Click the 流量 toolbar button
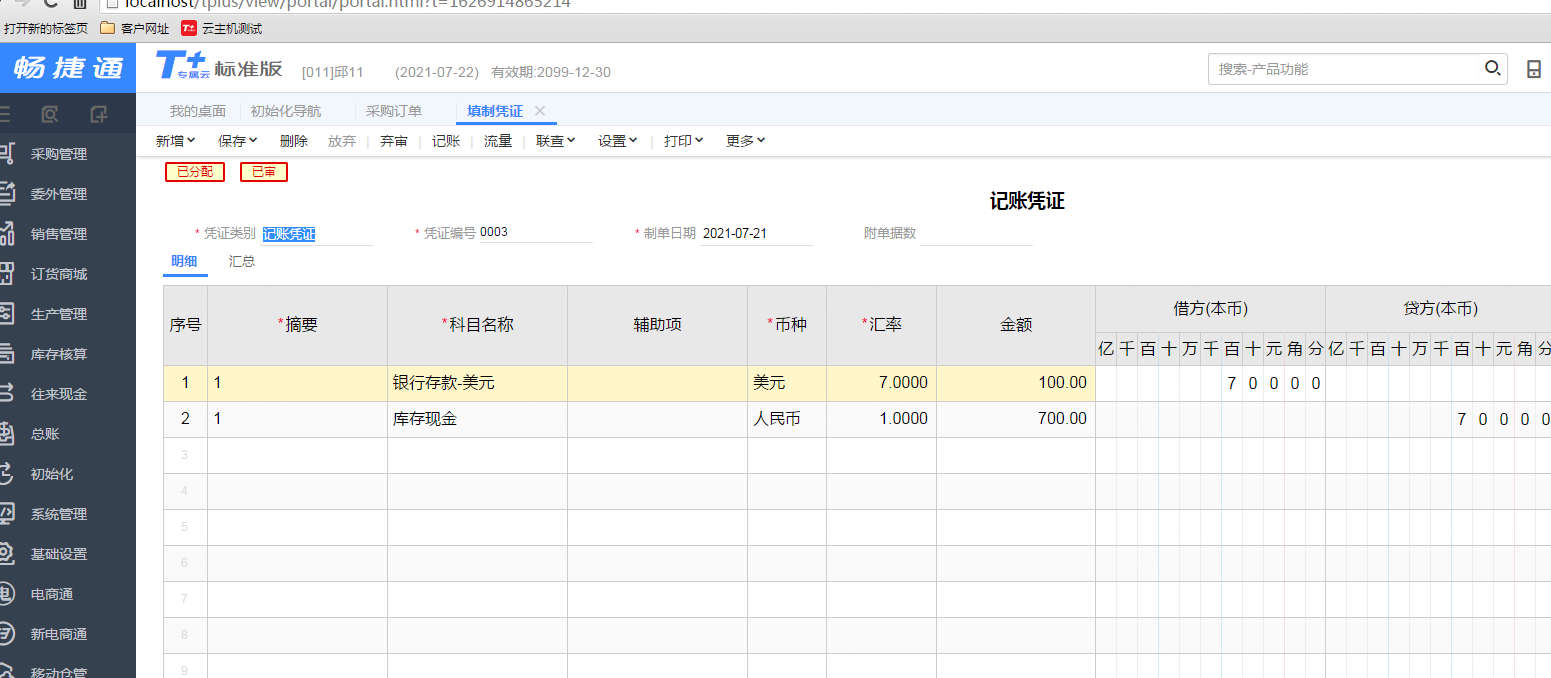Viewport: 1551px width, 678px height. pyautogui.click(x=498, y=141)
